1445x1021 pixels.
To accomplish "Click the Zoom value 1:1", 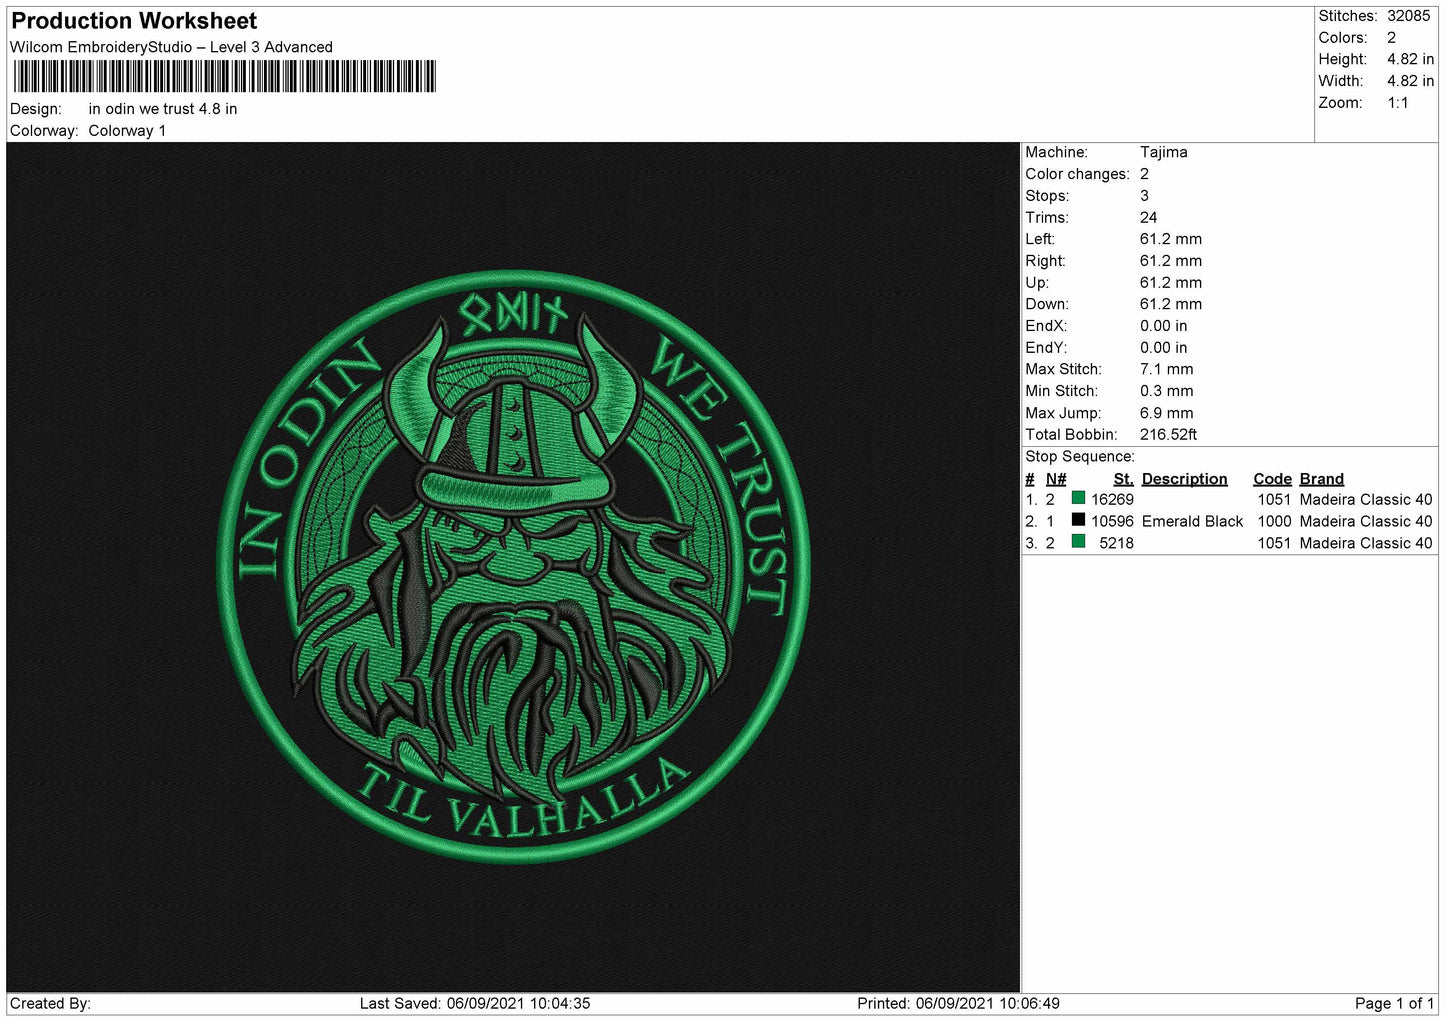I will click(1397, 103).
